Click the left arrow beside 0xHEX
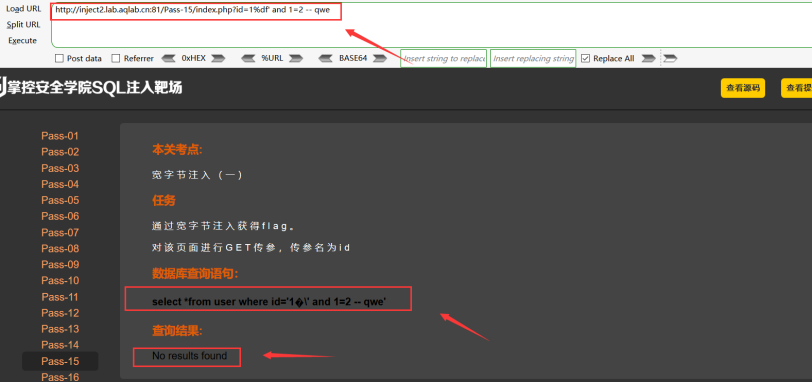812x382 pixels. [169, 58]
